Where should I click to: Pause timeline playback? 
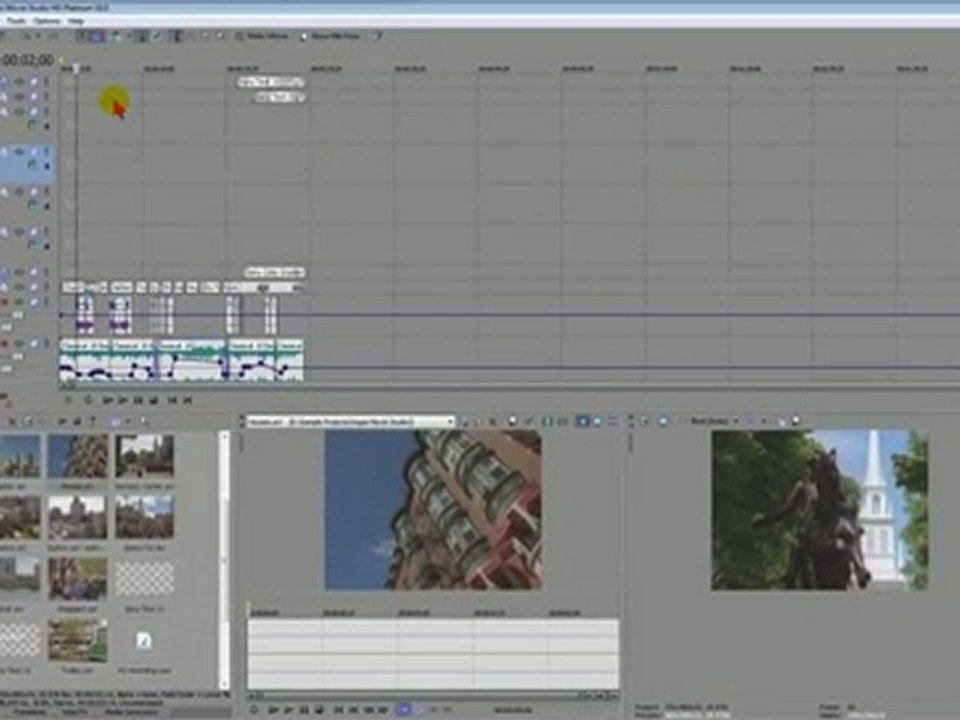(138, 400)
